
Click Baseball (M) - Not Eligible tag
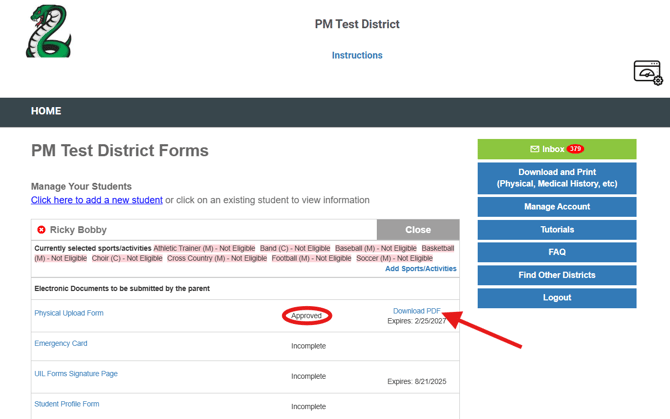click(x=376, y=248)
